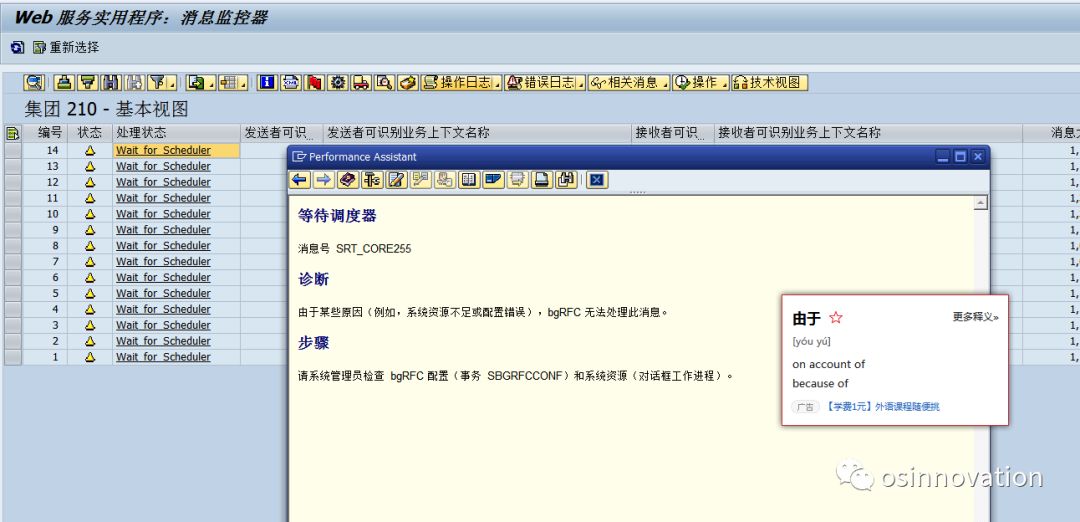Open Wait_for_Scheduler link in row 10

click(163, 213)
